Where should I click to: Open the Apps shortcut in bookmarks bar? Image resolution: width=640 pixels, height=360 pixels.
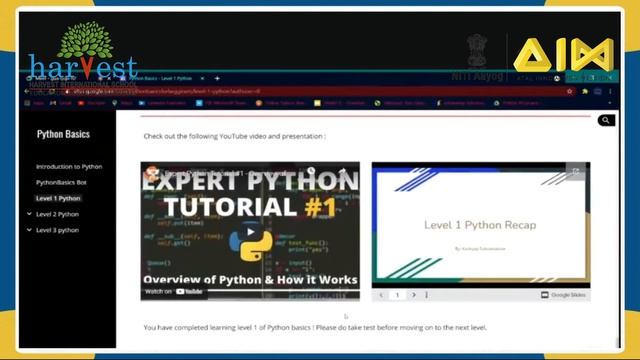[x=34, y=103]
